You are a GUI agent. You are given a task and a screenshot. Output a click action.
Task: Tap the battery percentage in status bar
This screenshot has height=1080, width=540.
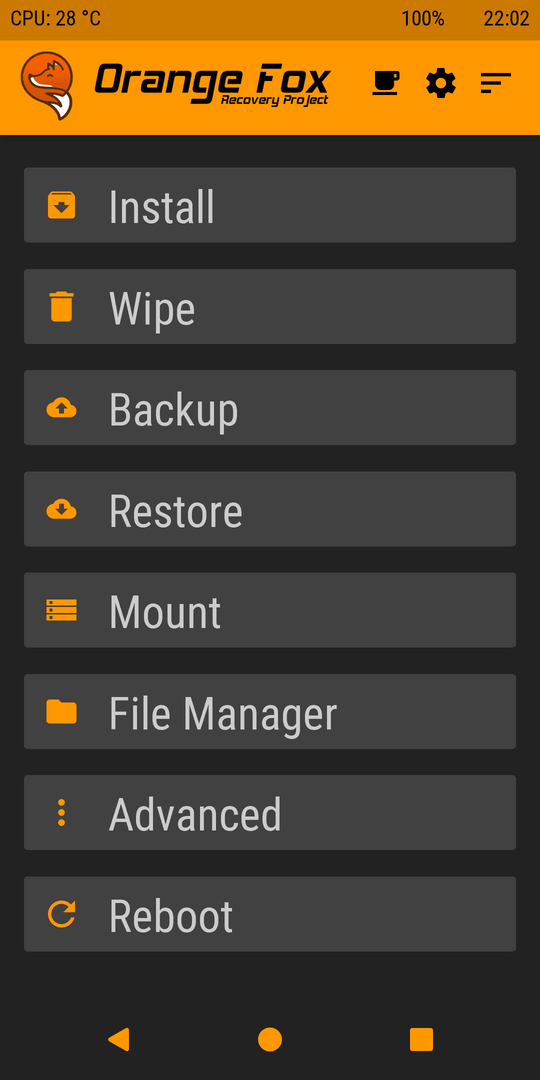(x=423, y=19)
